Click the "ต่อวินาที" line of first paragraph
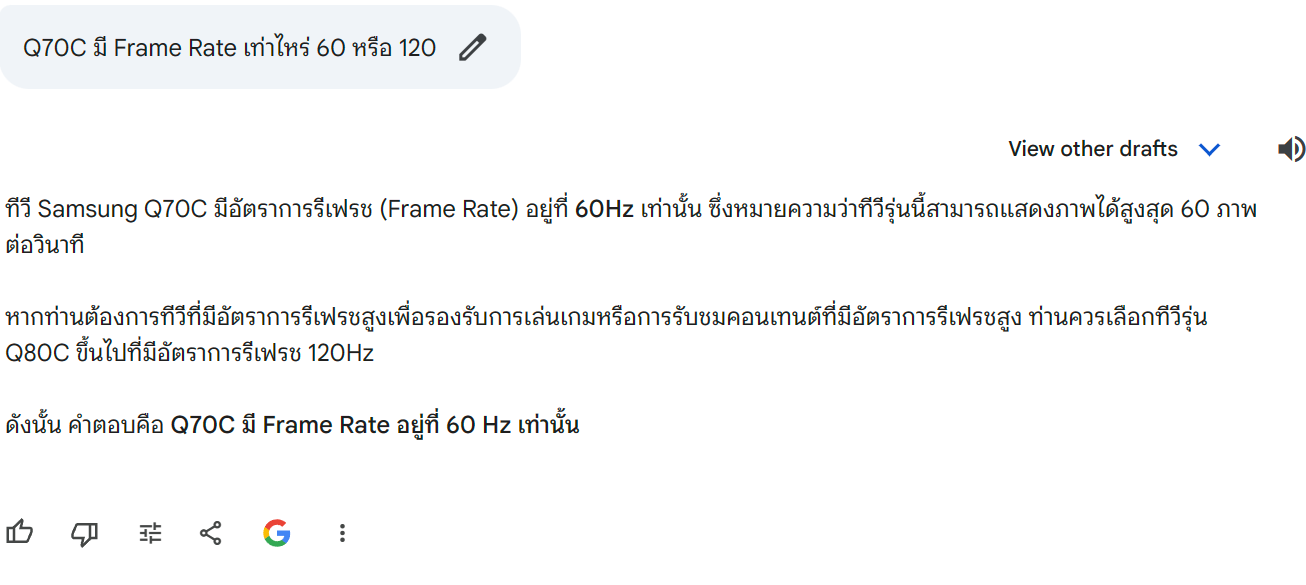The image size is (1306, 585). tap(45, 245)
